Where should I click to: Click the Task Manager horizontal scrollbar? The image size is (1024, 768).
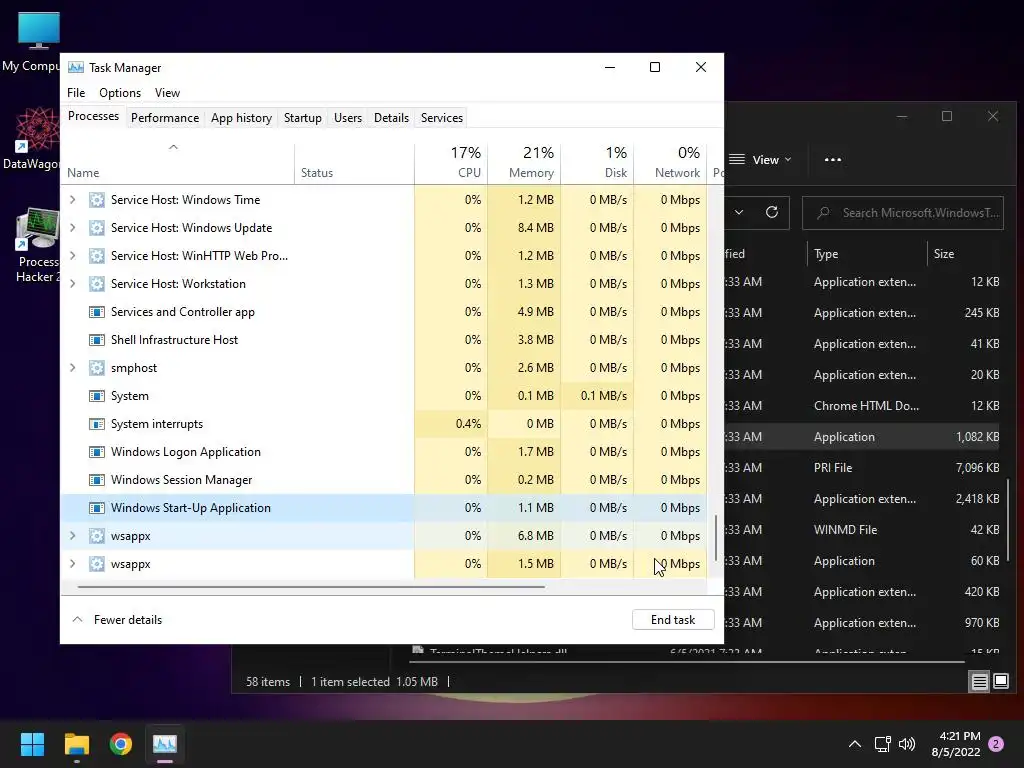[x=311, y=587]
